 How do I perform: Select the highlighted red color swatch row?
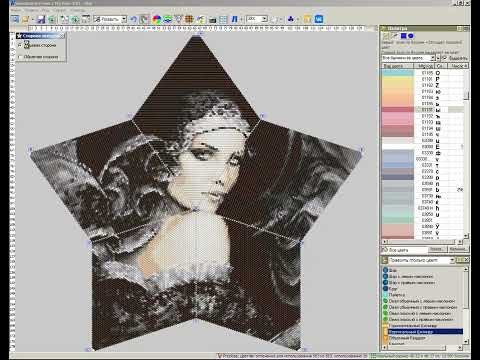(398, 109)
